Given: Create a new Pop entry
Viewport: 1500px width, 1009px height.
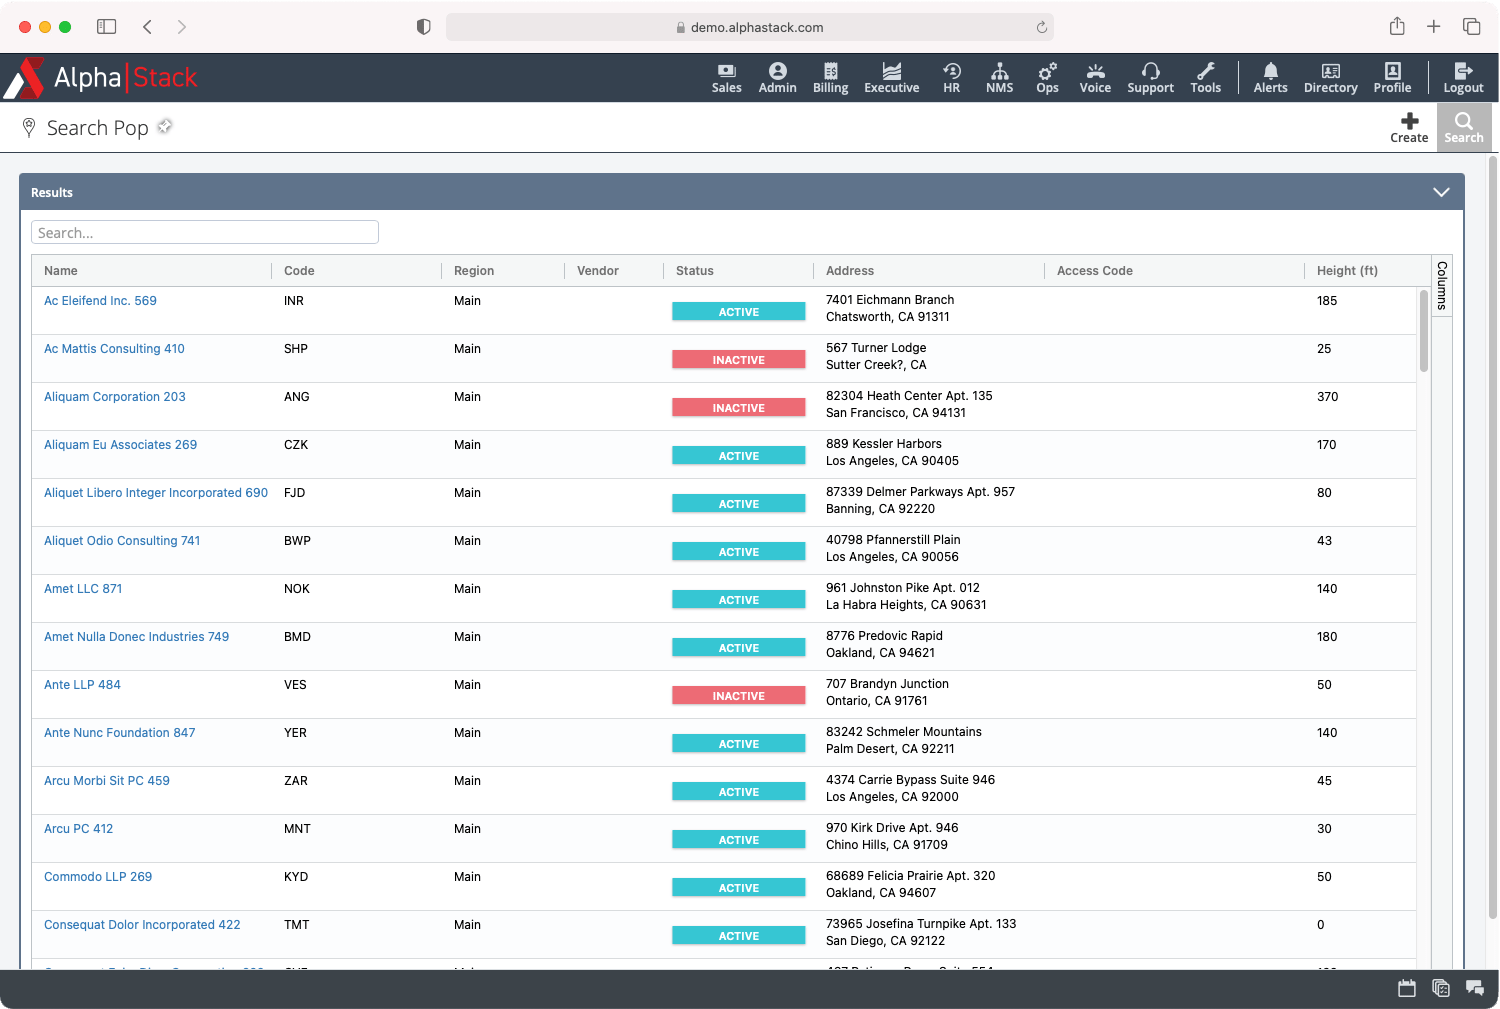Looking at the screenshot, I should (1409, 128).
